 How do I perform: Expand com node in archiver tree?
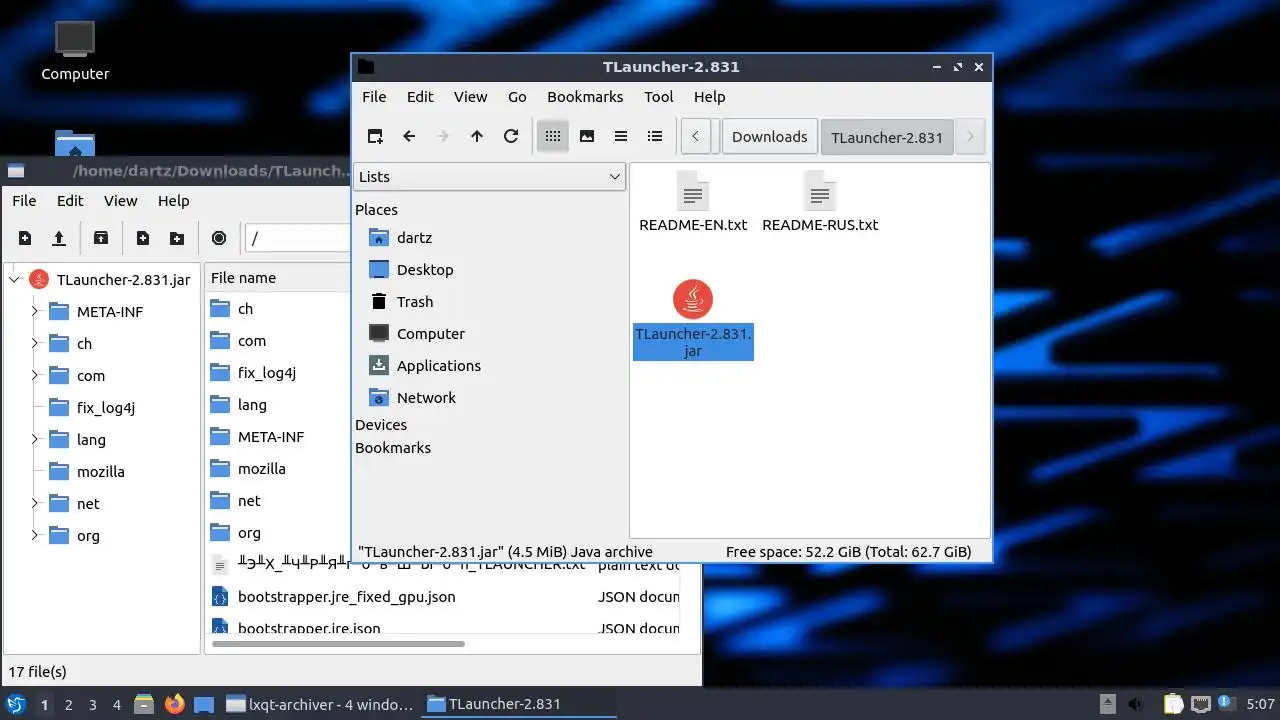[x=34, y=376]
